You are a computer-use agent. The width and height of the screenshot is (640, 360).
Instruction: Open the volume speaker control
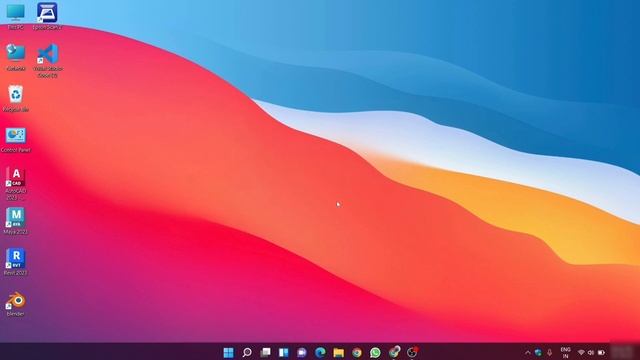tap(591, 352)
